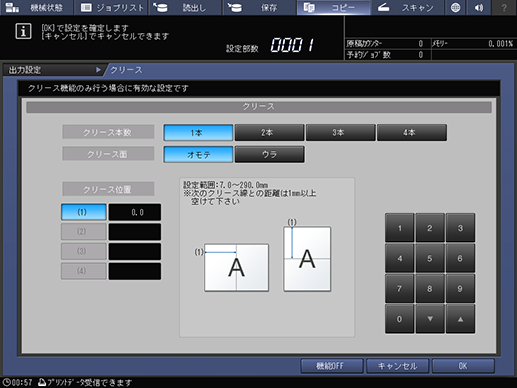Click the 設定部数 0001 counter
This screenshot has height=388, width=517.
pyautogui.click(x=271, y=45)
